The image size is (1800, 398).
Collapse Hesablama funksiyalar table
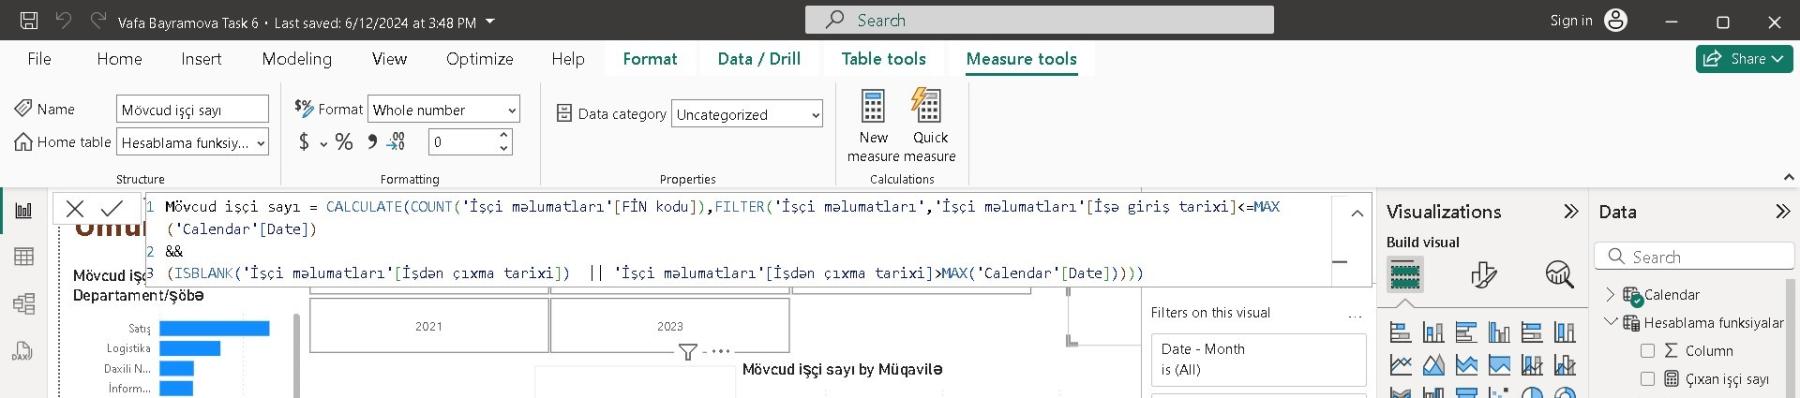[x=1610, y=322]
